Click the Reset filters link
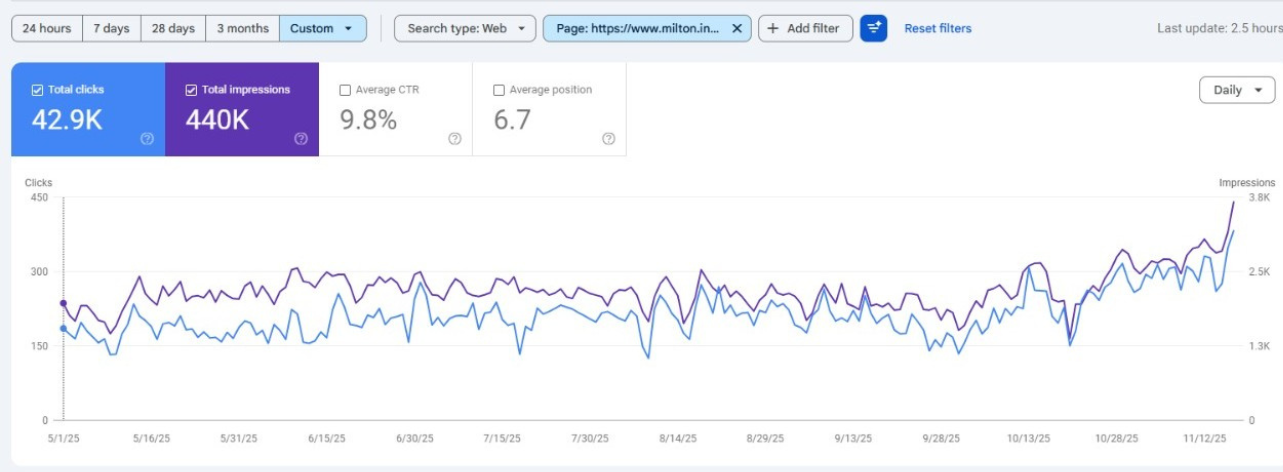Viewport: 1283px width, 472px height. pos(937,28)
